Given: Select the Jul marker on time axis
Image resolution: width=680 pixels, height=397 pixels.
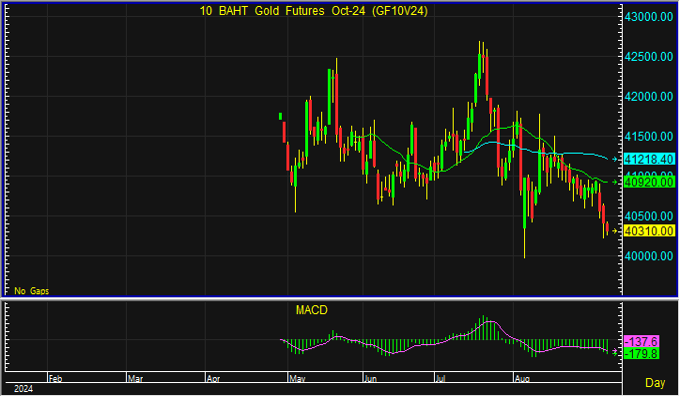Looking at the screenshot, I should 440,379.
